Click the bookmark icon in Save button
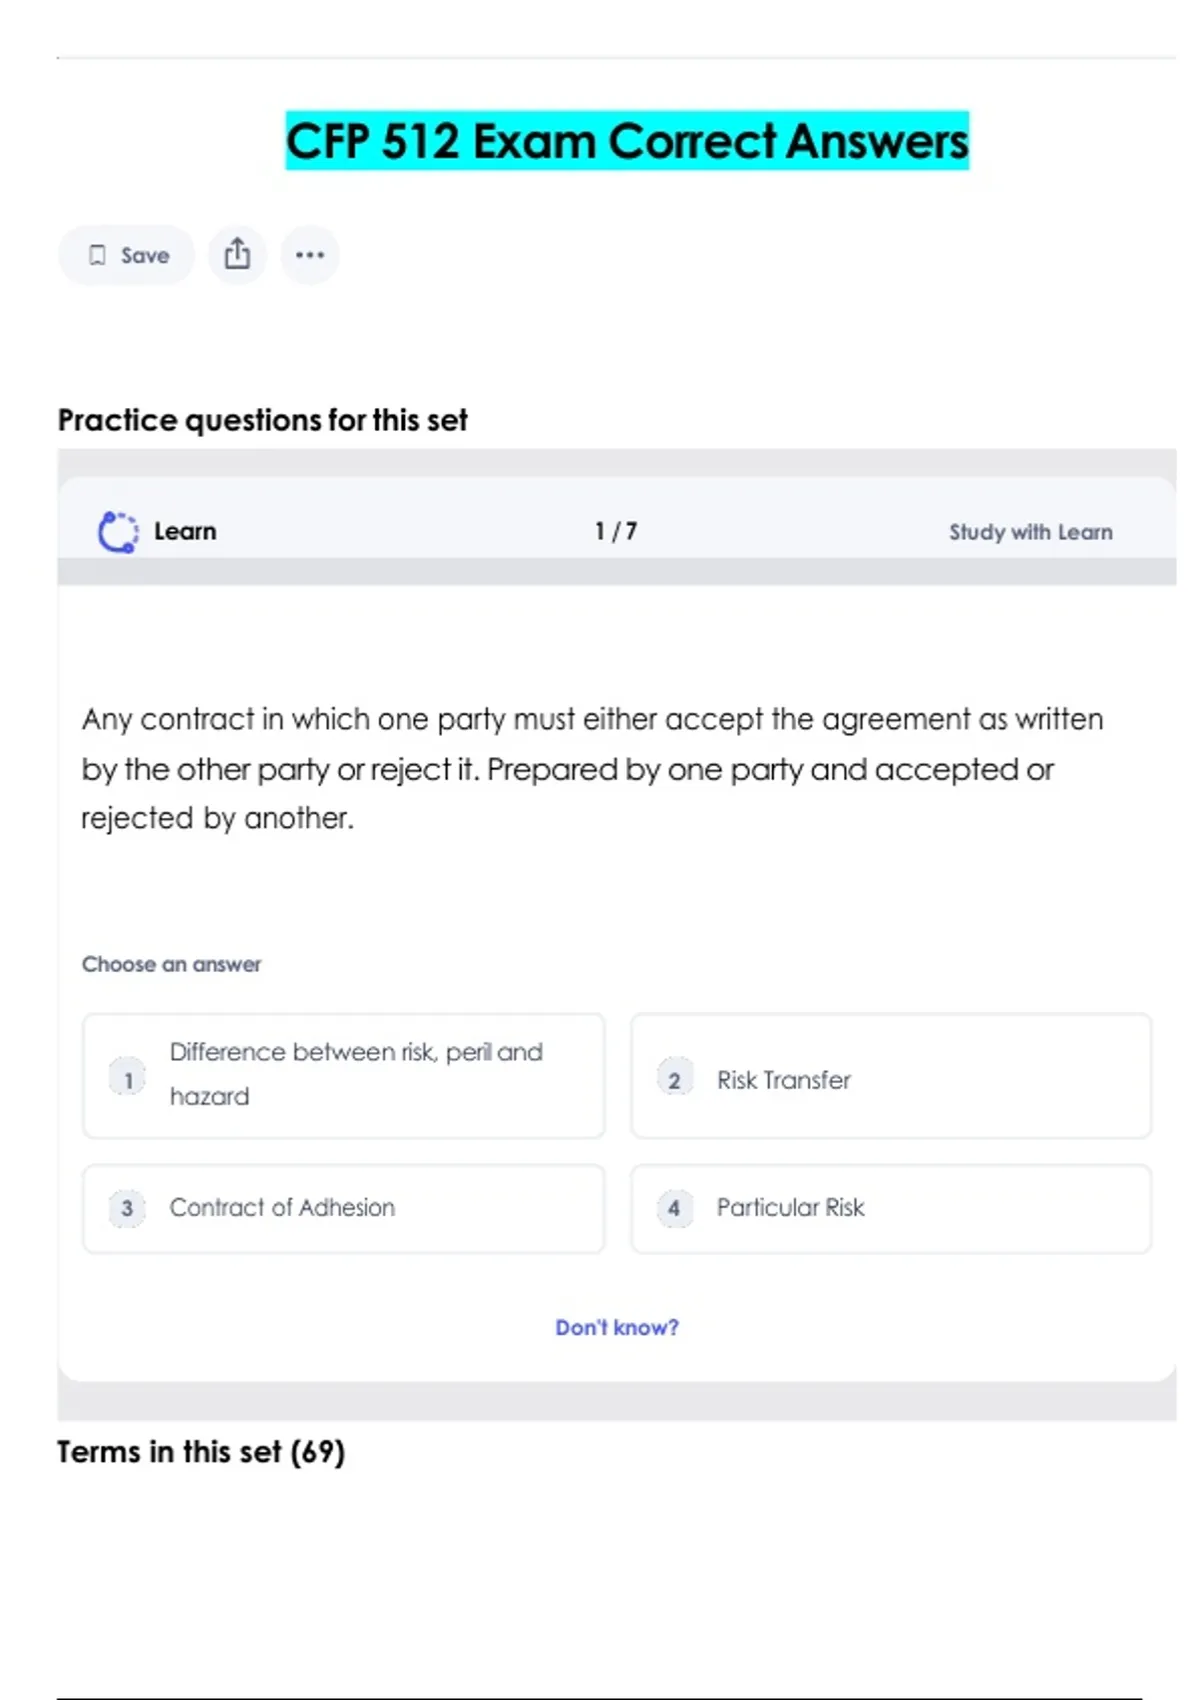This screenshot has height=1700, width=1200. click(x=97, y=255)
